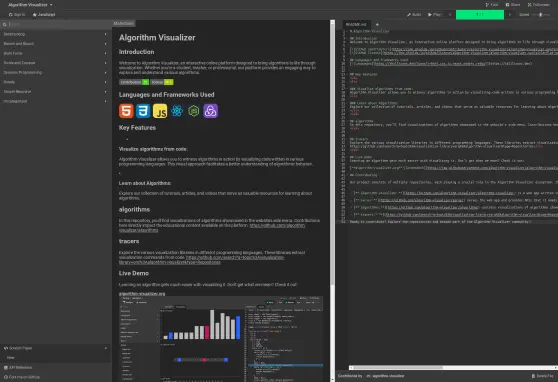The width and height of the screenshot is (558, 382).
Task: Open the algorithm-visualizer.org link
Action: pos(142,294)
